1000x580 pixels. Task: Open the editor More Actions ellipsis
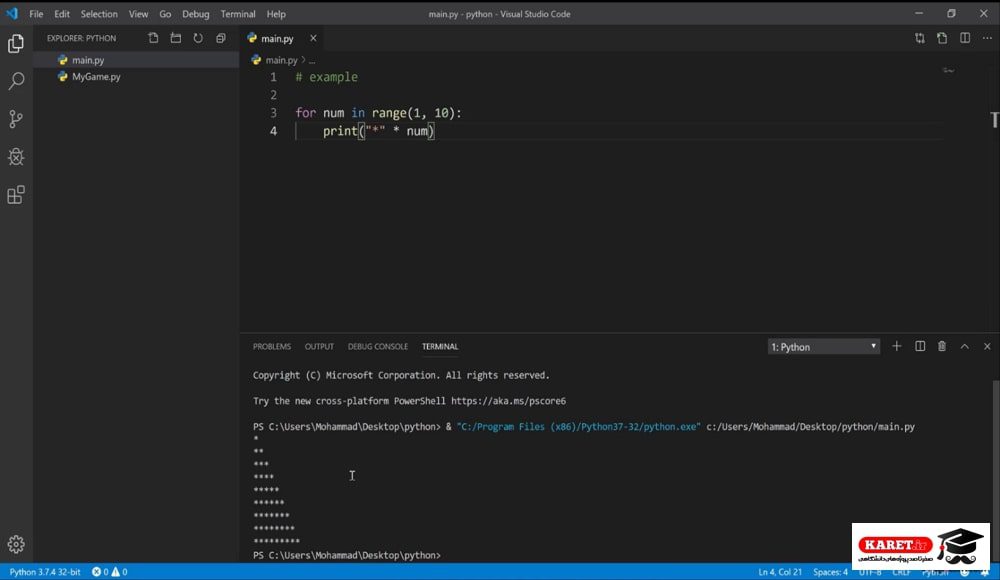click(987, 38)
